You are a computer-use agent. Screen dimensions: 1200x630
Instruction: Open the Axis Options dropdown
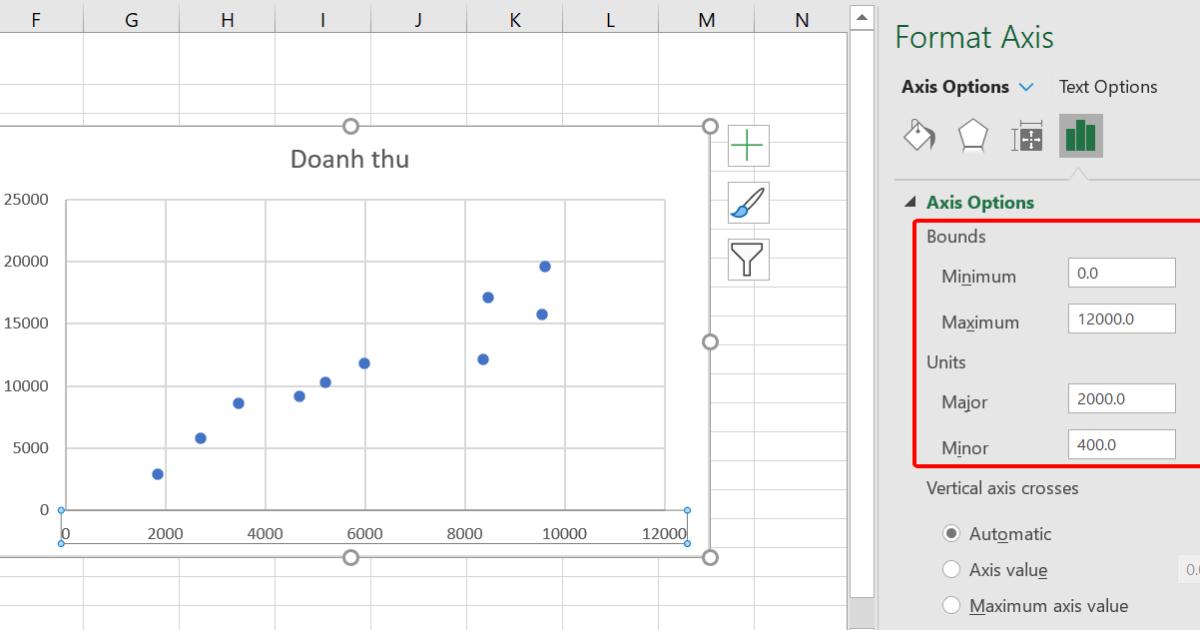coord(1024,87)
